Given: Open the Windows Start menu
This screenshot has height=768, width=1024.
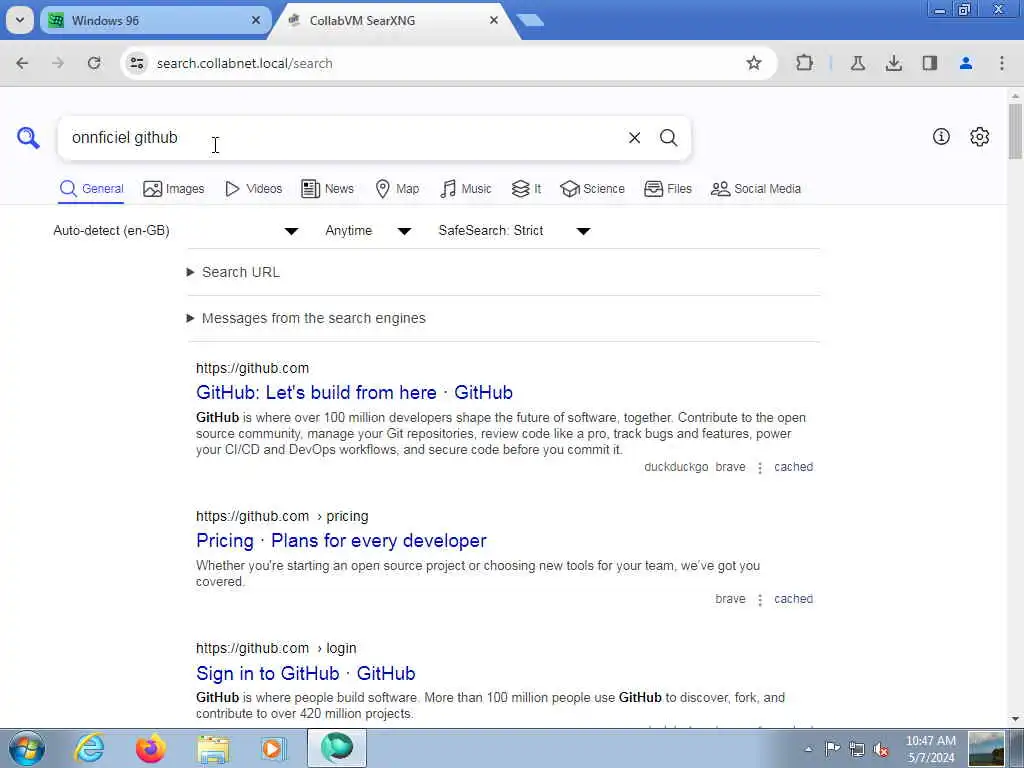Looking at the screenshot, I should coord(27,748).
